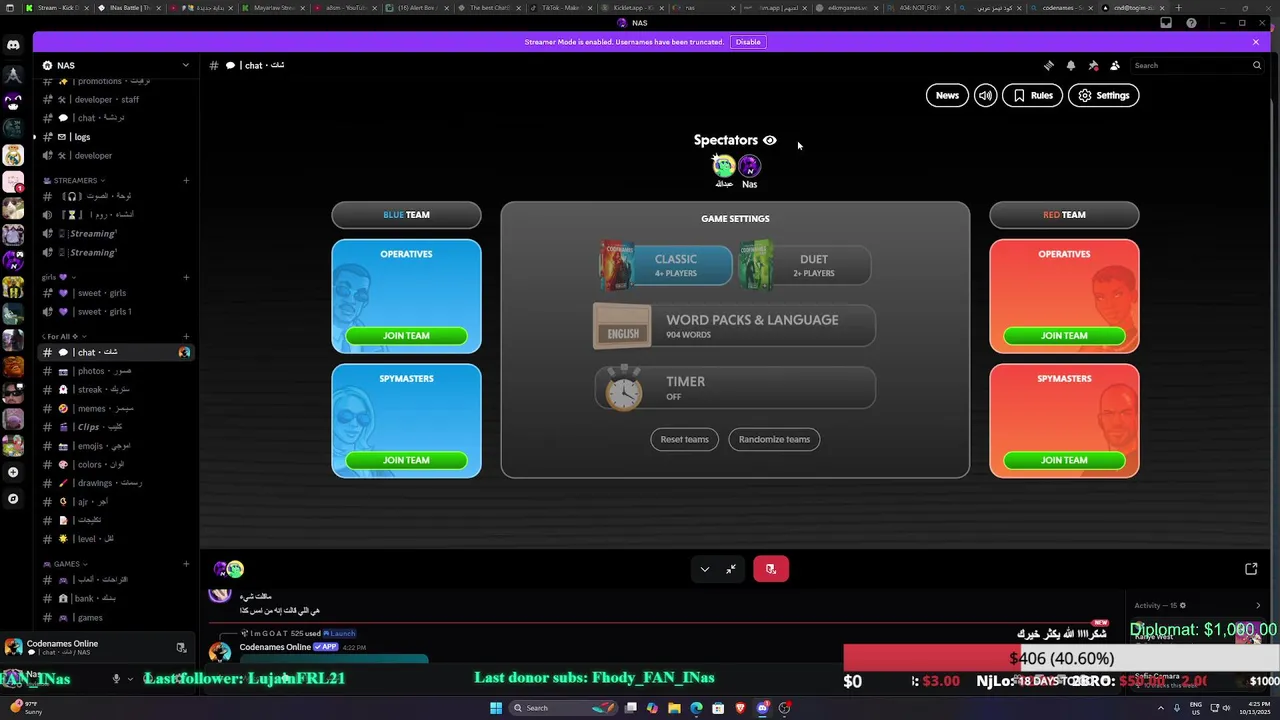The height and width of the screenshot is (720, 1280).
Task: Open Discord direct messages home icon
Action: pos(13,45)
